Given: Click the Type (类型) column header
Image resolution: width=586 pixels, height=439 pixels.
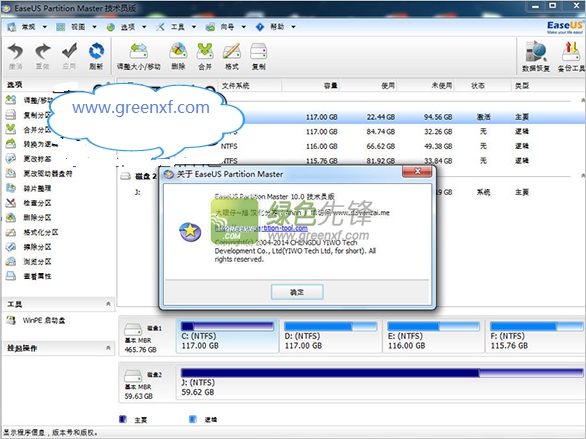Looking at the screenshot, I should tap(522, 86).
